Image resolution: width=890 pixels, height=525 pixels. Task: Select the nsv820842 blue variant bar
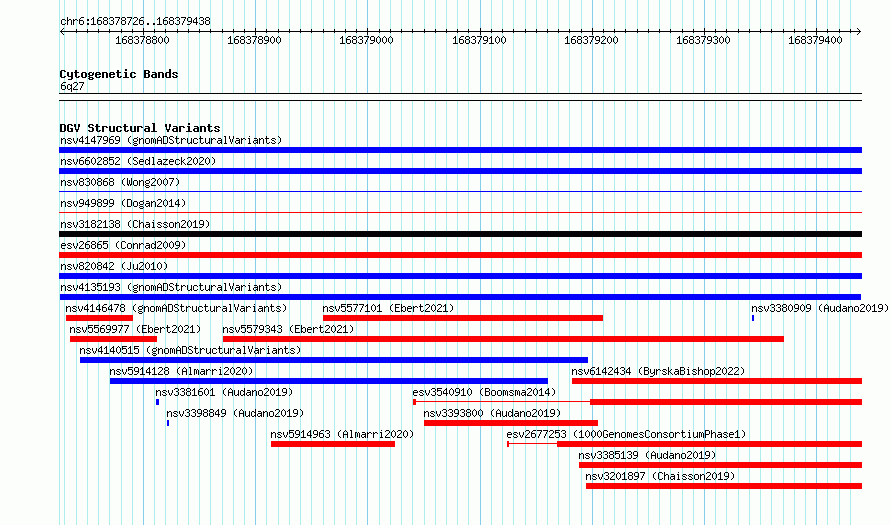coord(460,276)
